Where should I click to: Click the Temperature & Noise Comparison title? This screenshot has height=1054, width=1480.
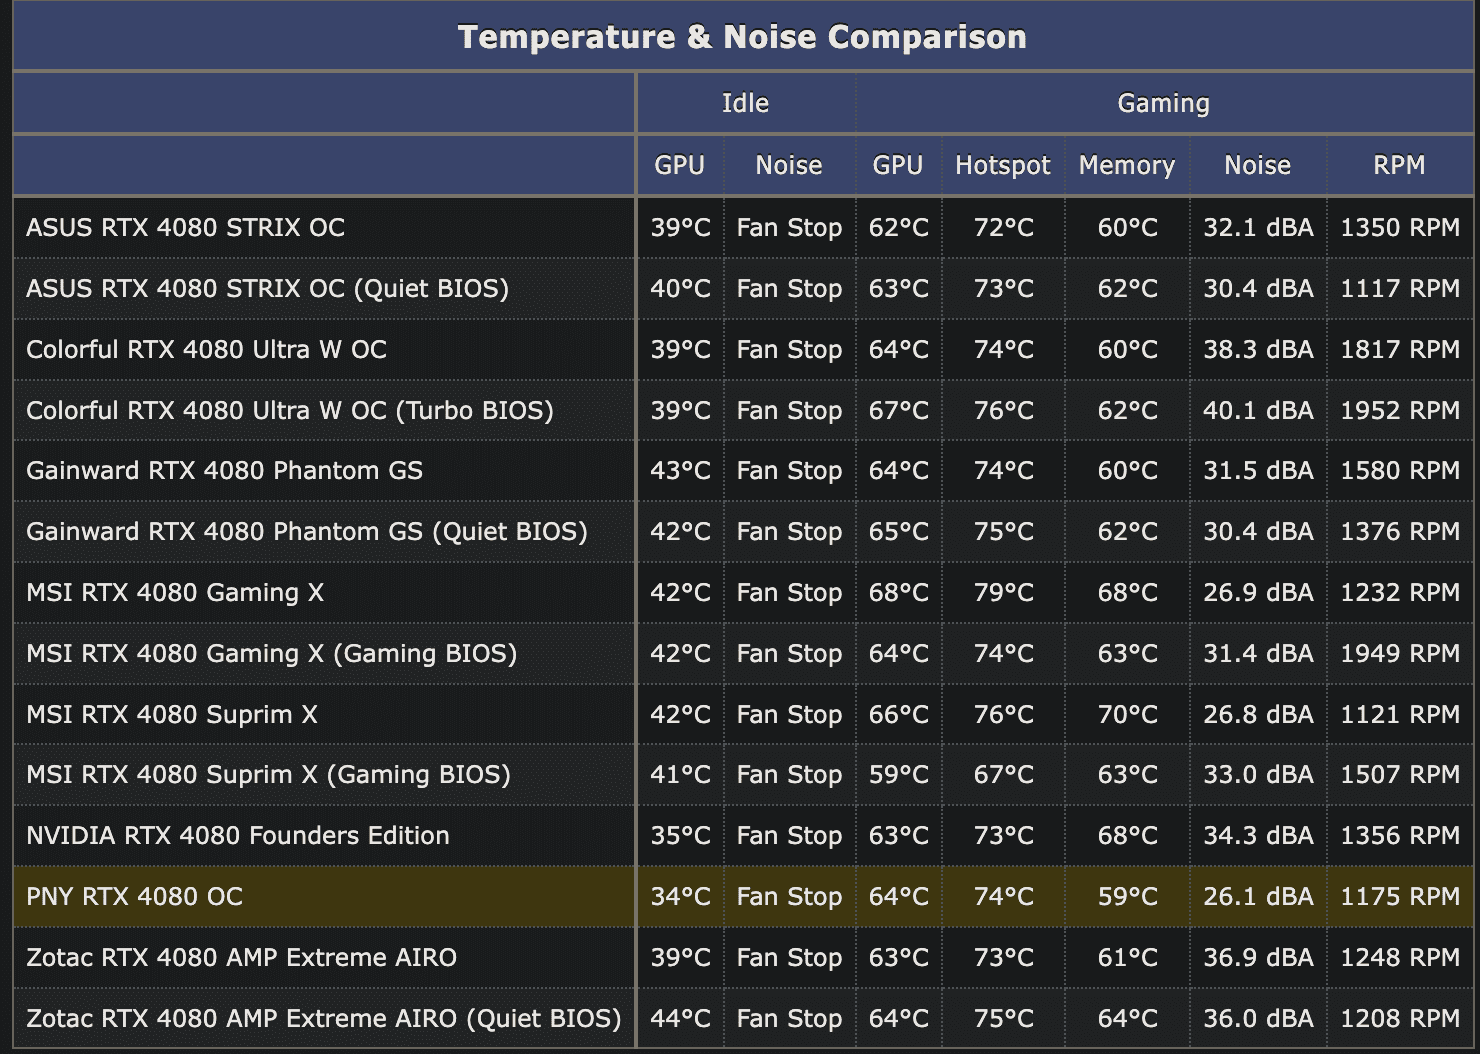741,37
